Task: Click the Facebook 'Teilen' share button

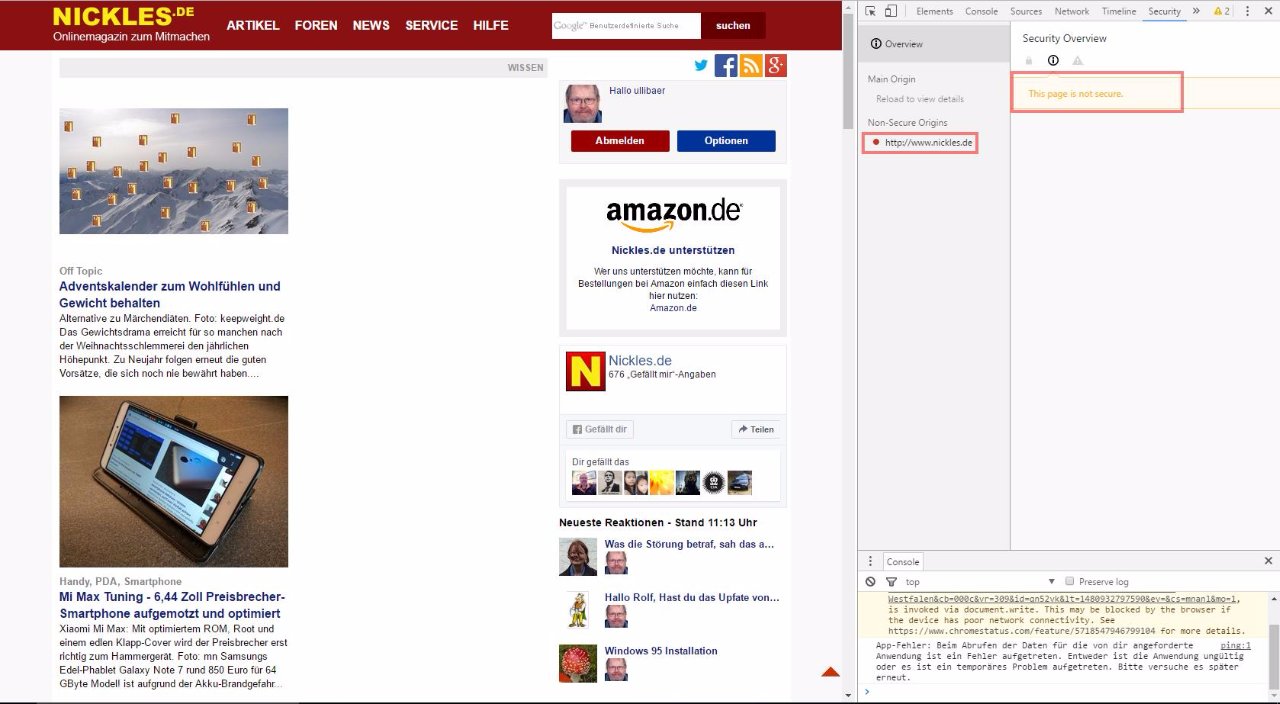Action: [756, 429]
